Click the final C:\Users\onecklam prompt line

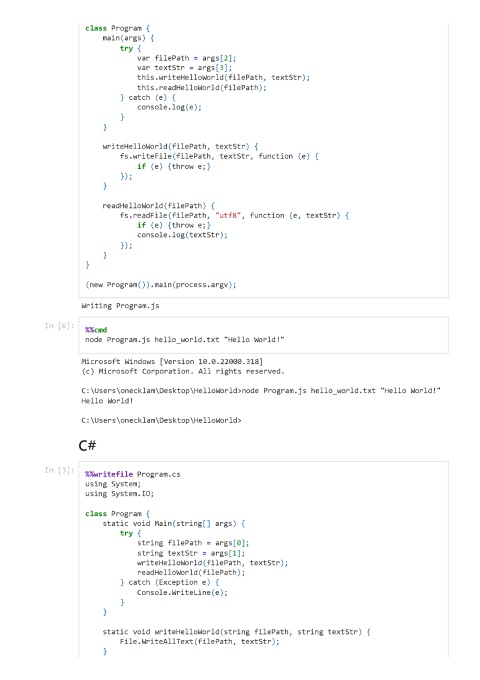pyautogui.click(x=161, y=420)
